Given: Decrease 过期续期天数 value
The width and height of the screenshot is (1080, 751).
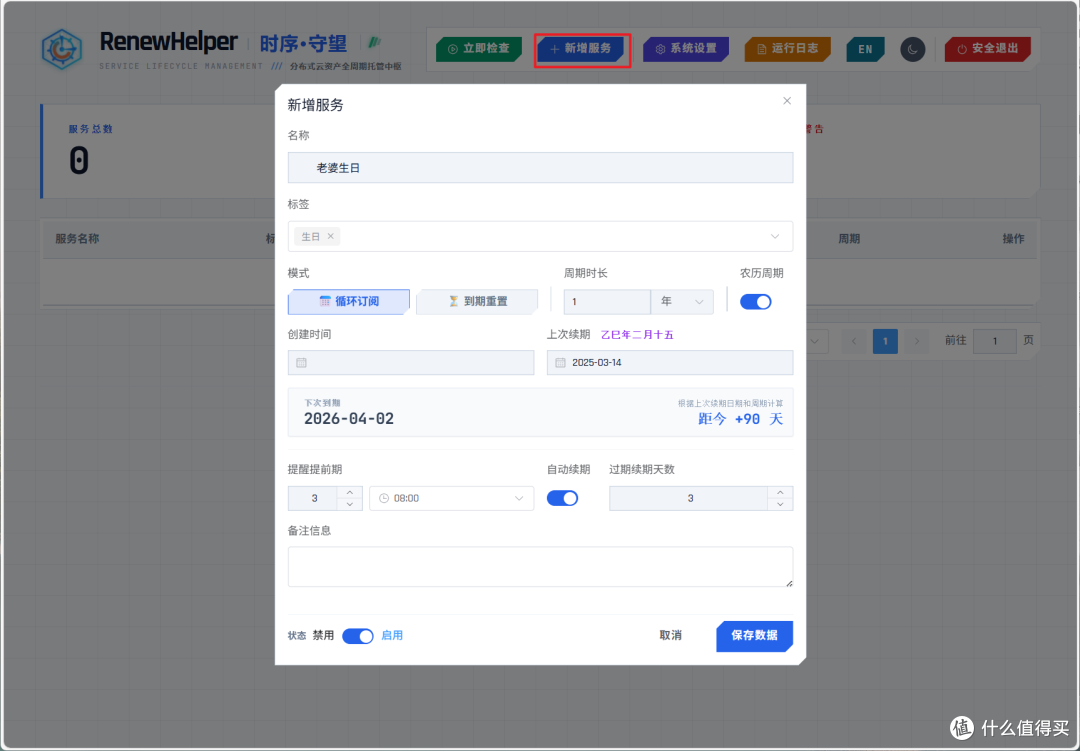Looking at the screenshot, I should pos(780,504).
